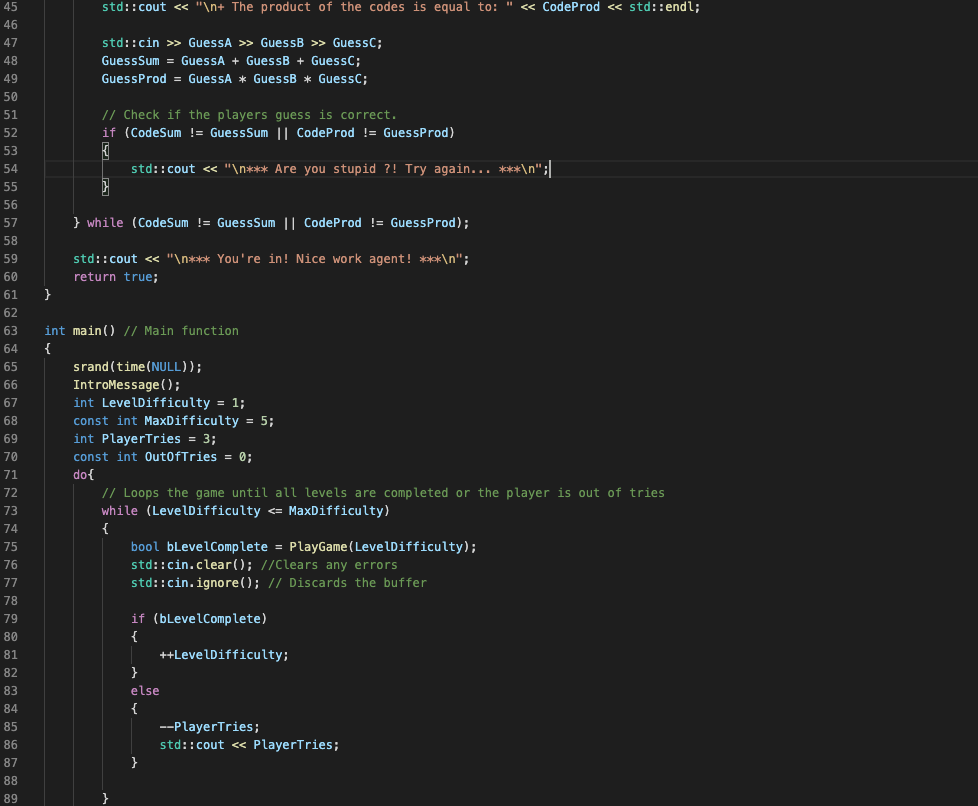The height and width of the screenshot is (806, 978).
Task: Click the while keyword on line 73
Action: [120, 512]
